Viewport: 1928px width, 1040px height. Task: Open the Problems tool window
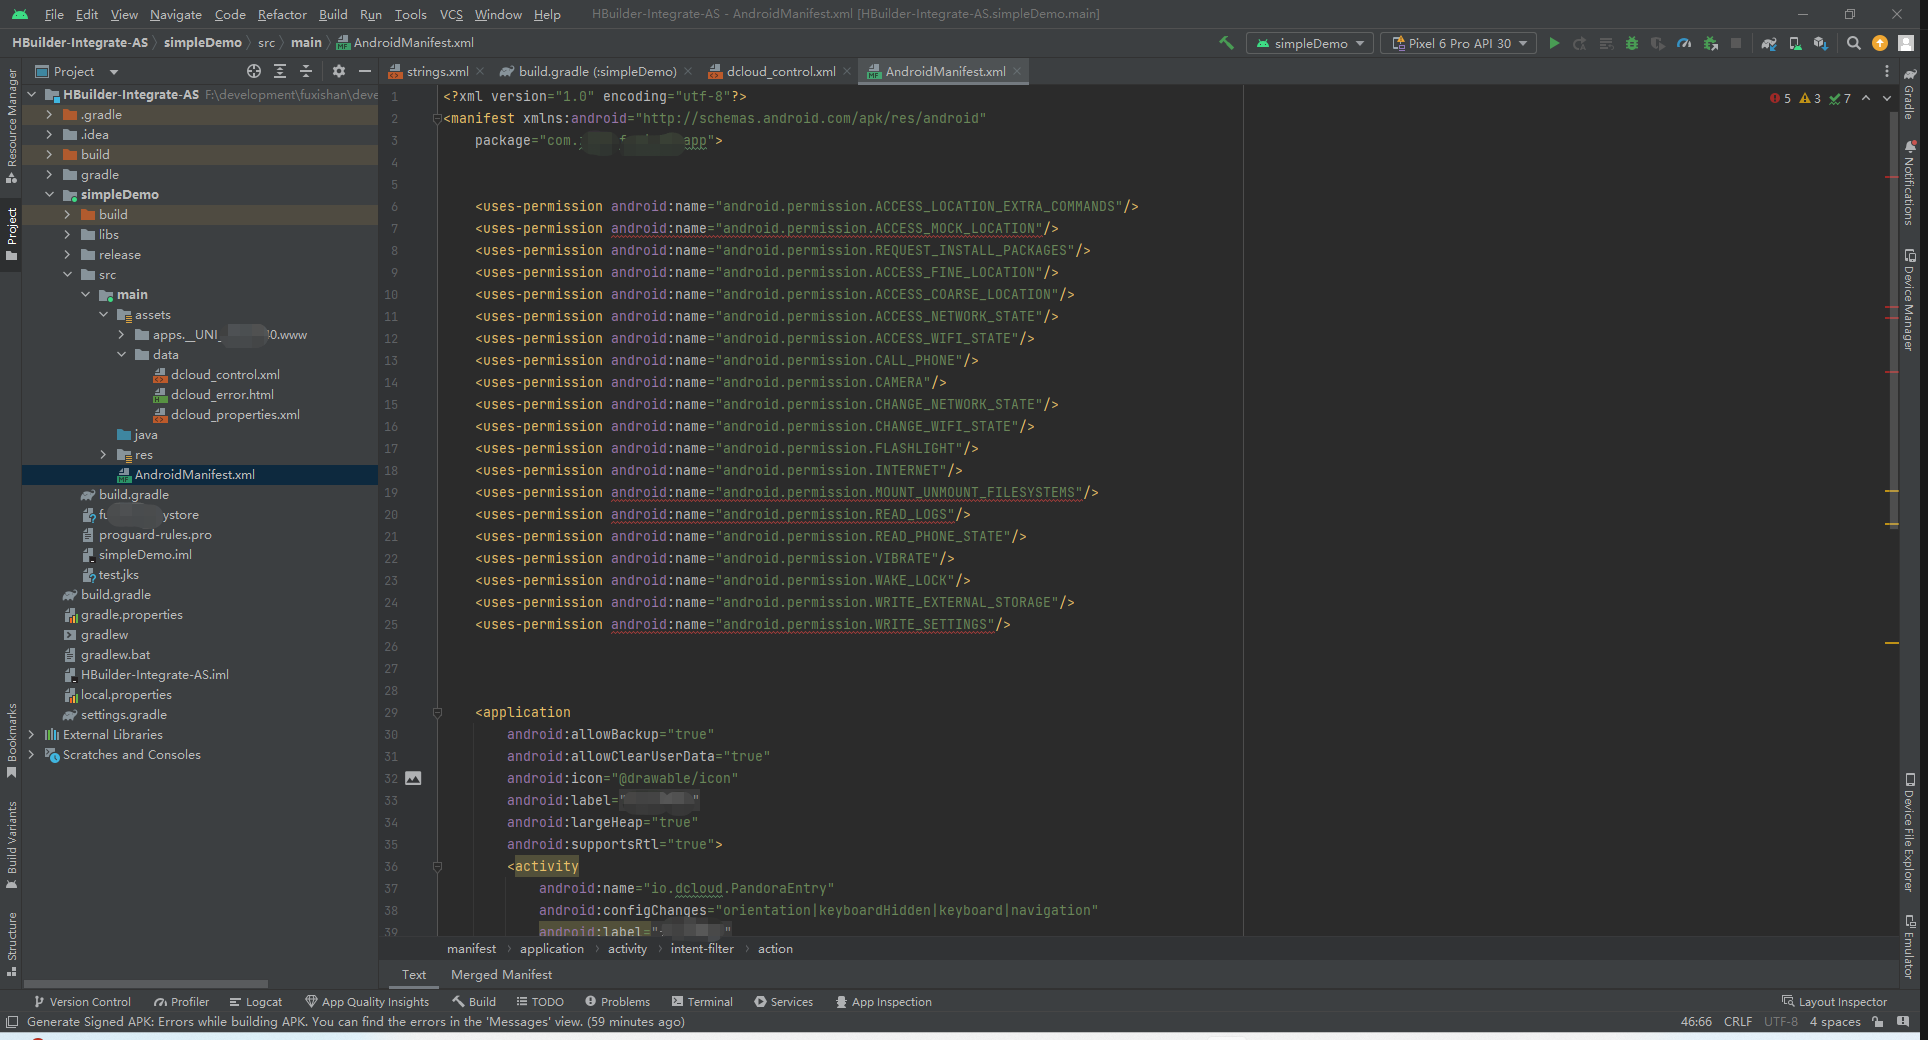[x=617, y=1001]
